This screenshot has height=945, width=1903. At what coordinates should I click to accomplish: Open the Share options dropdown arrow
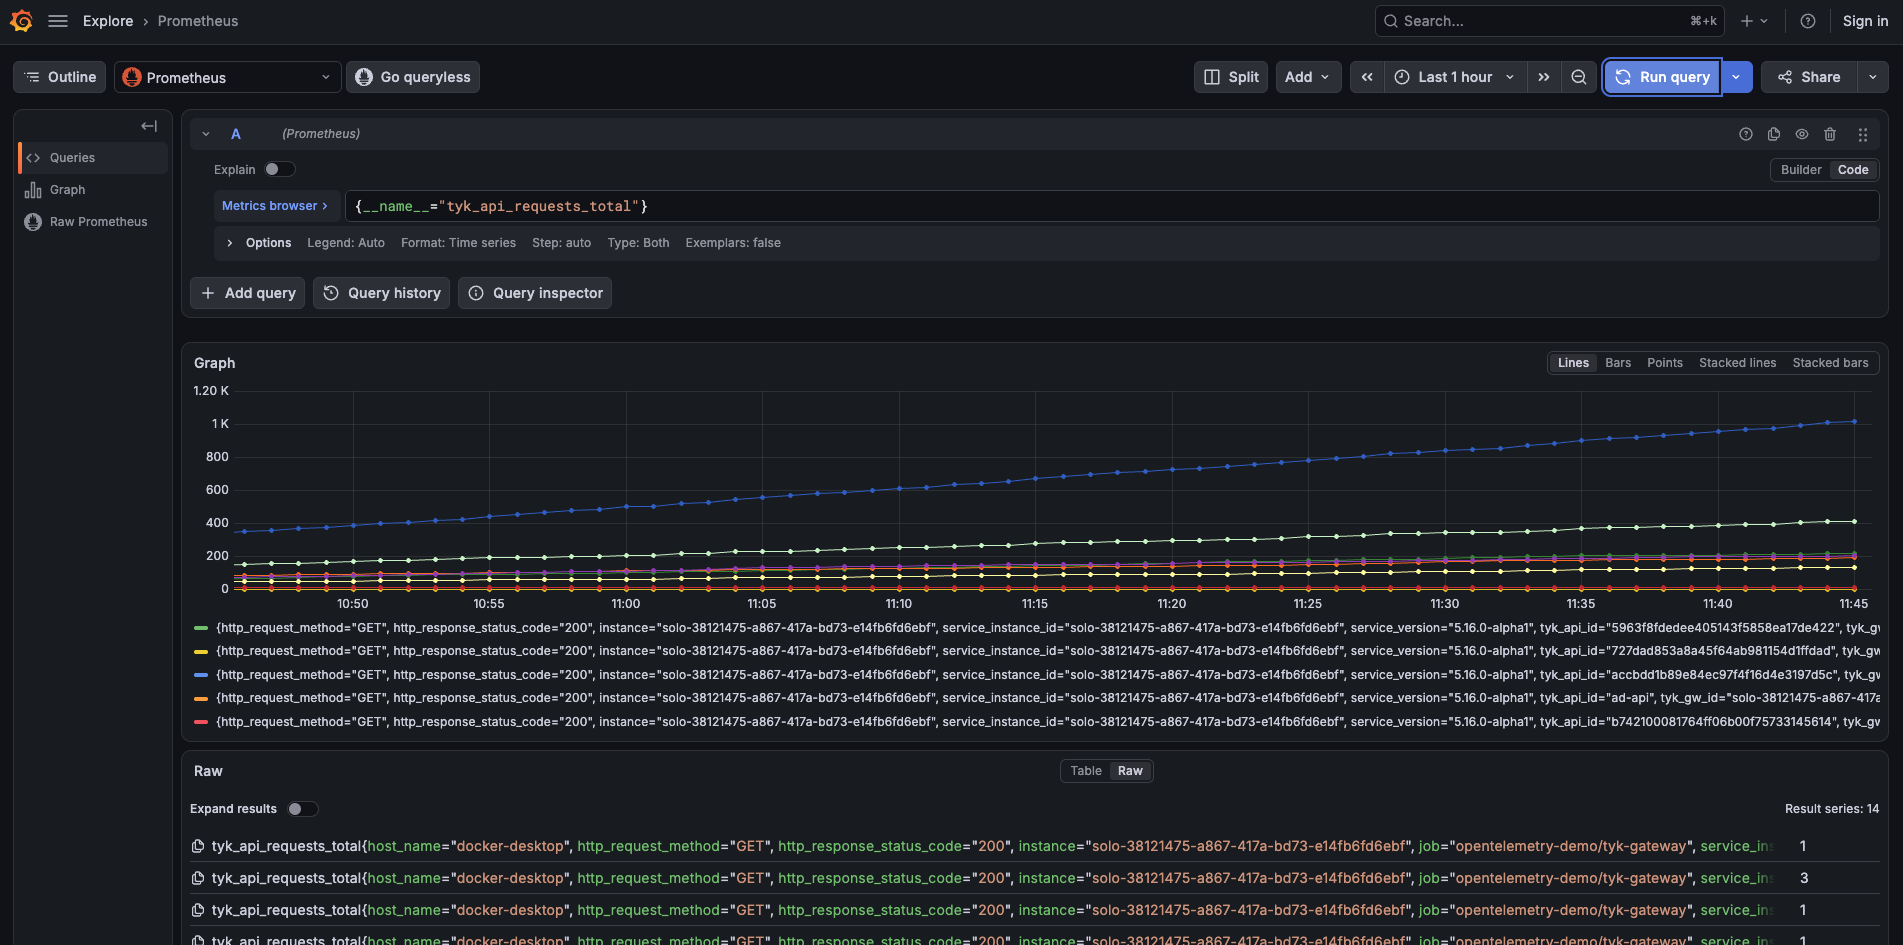1873,77
